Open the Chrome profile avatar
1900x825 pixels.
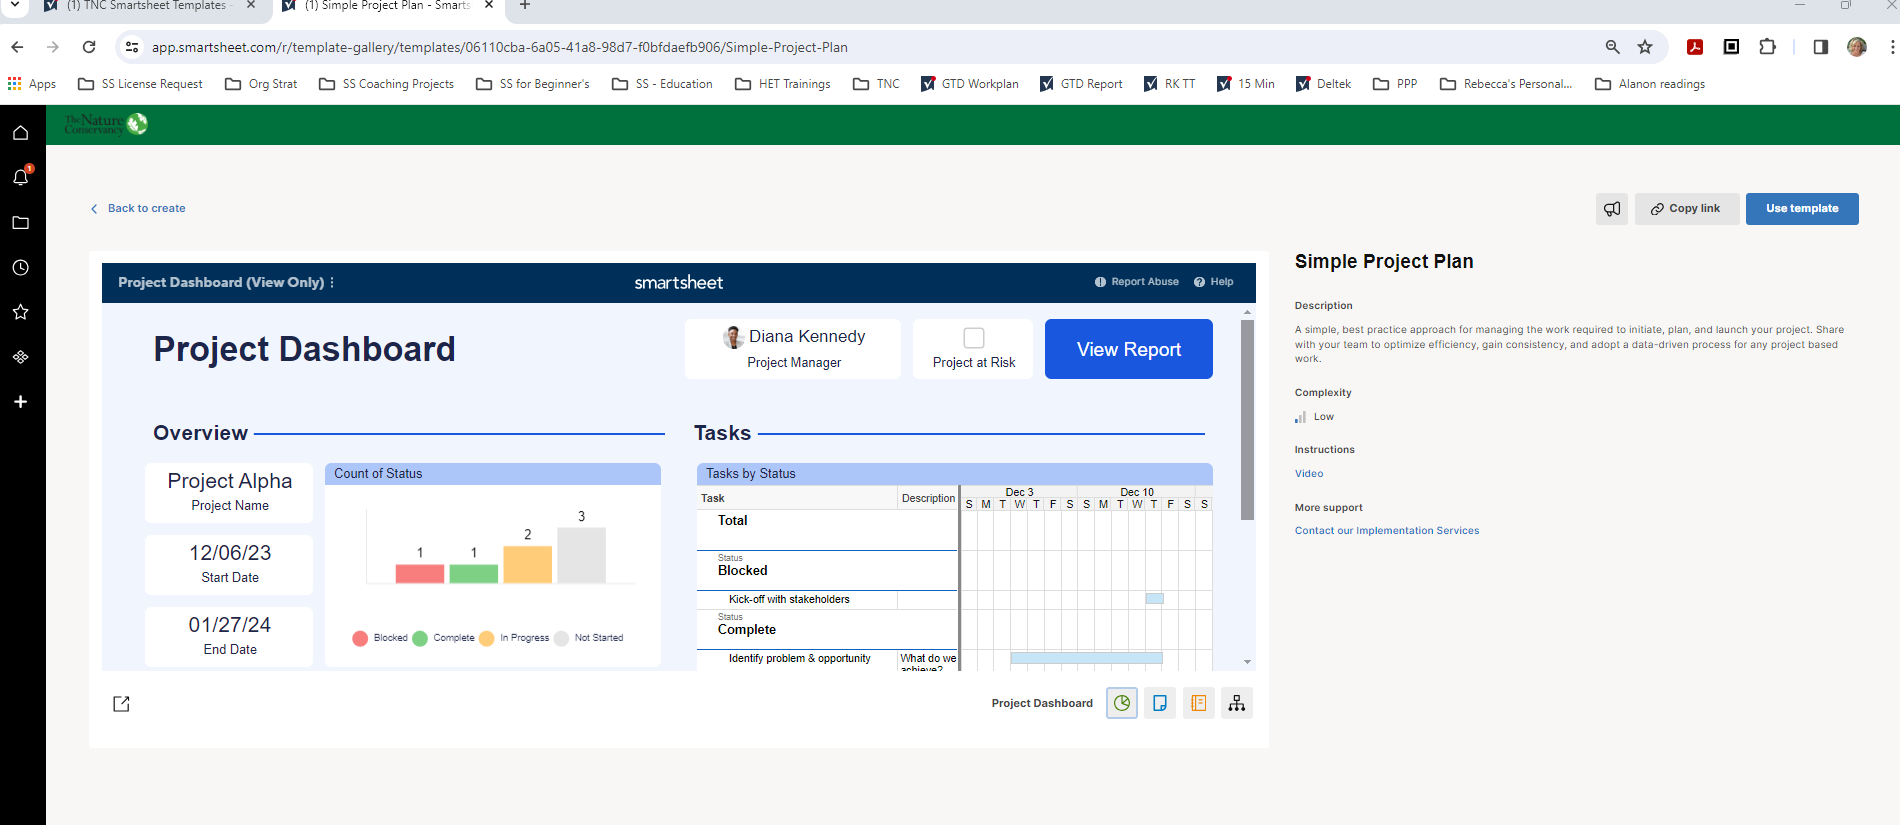[x=1857, y=47]
